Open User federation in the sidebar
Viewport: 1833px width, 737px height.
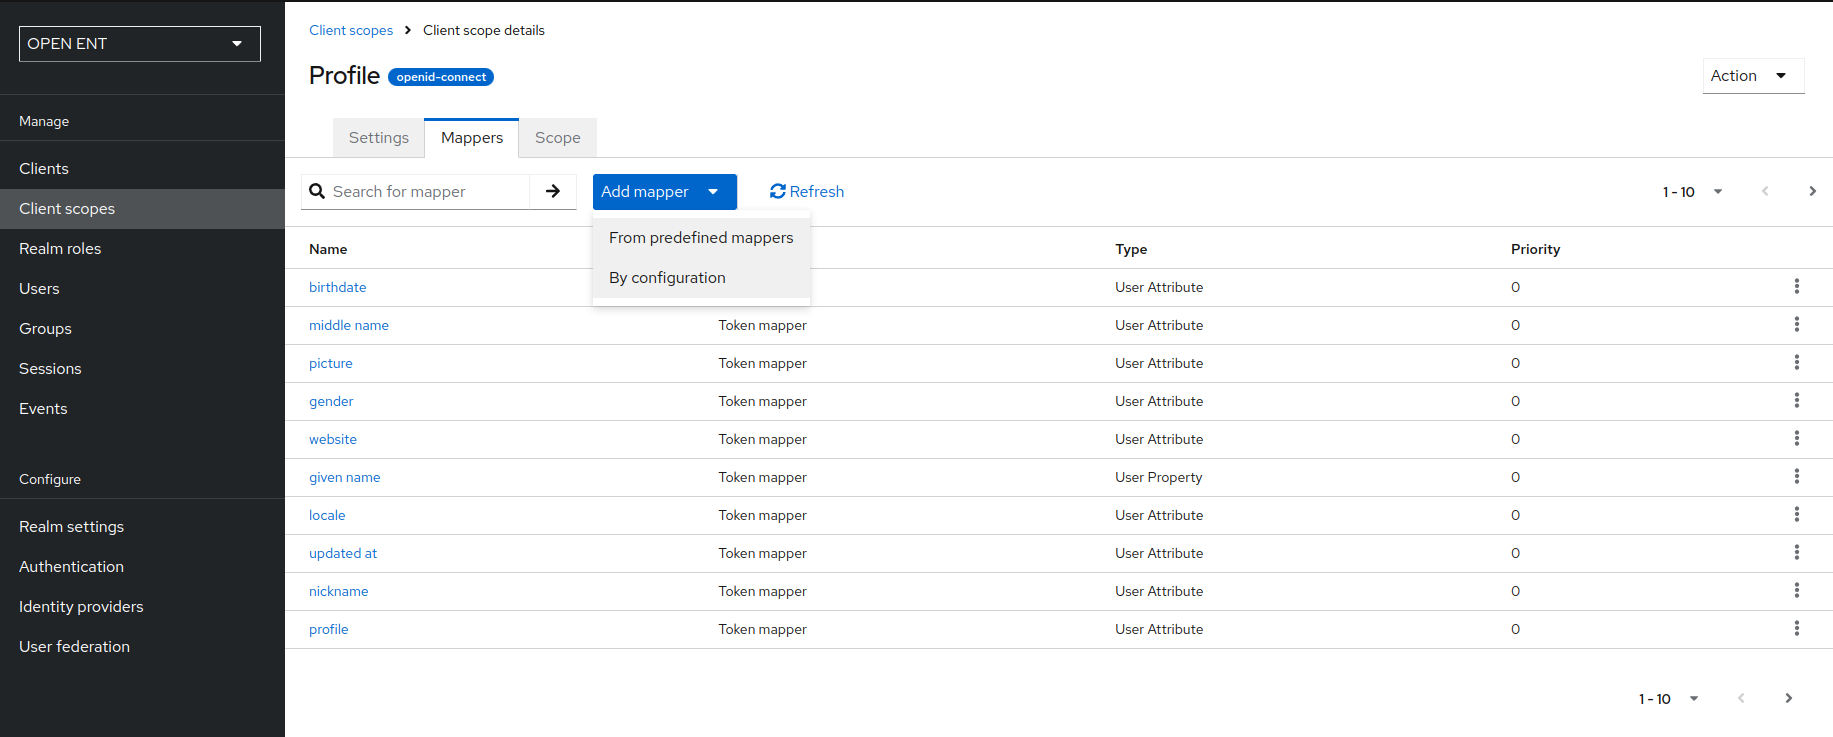click(142, 647)
